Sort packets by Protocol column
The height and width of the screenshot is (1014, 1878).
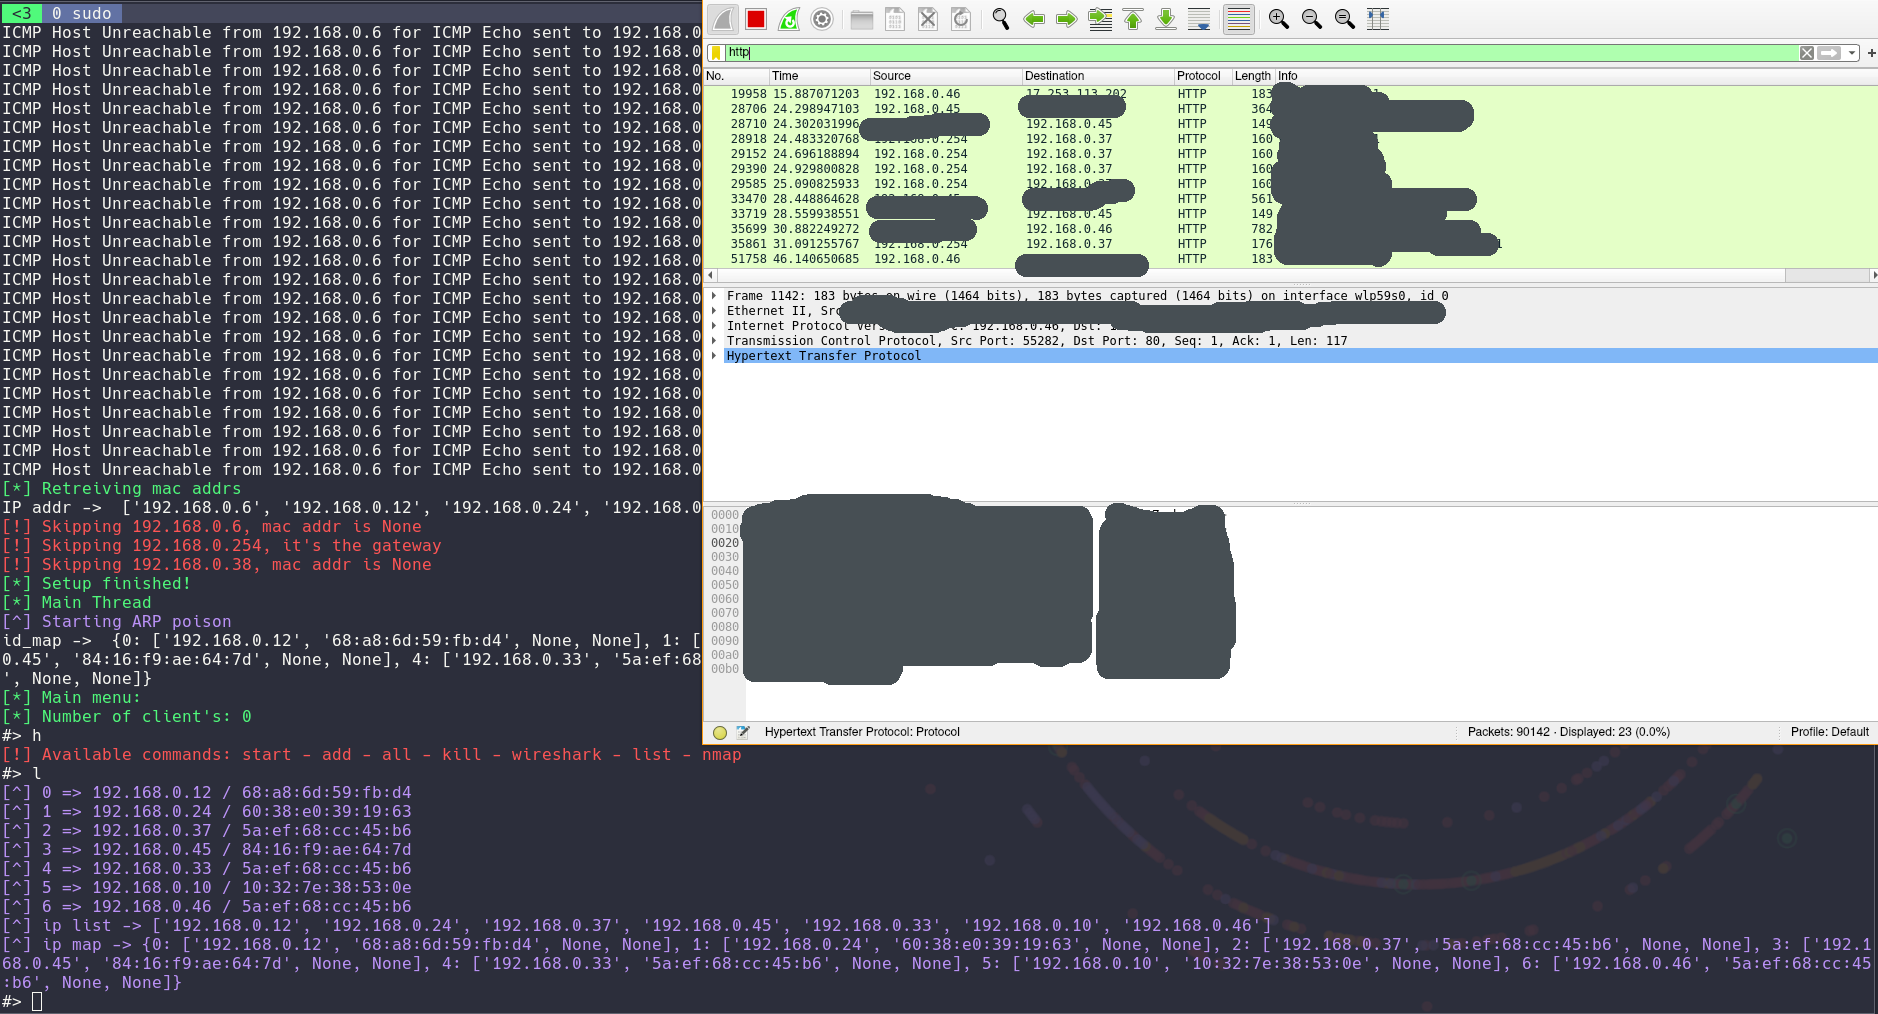[x=1203, y=76]
